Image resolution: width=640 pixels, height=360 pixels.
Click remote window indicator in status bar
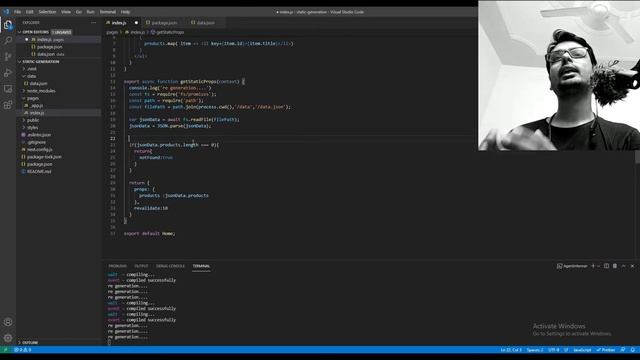(x=5, y=350)
